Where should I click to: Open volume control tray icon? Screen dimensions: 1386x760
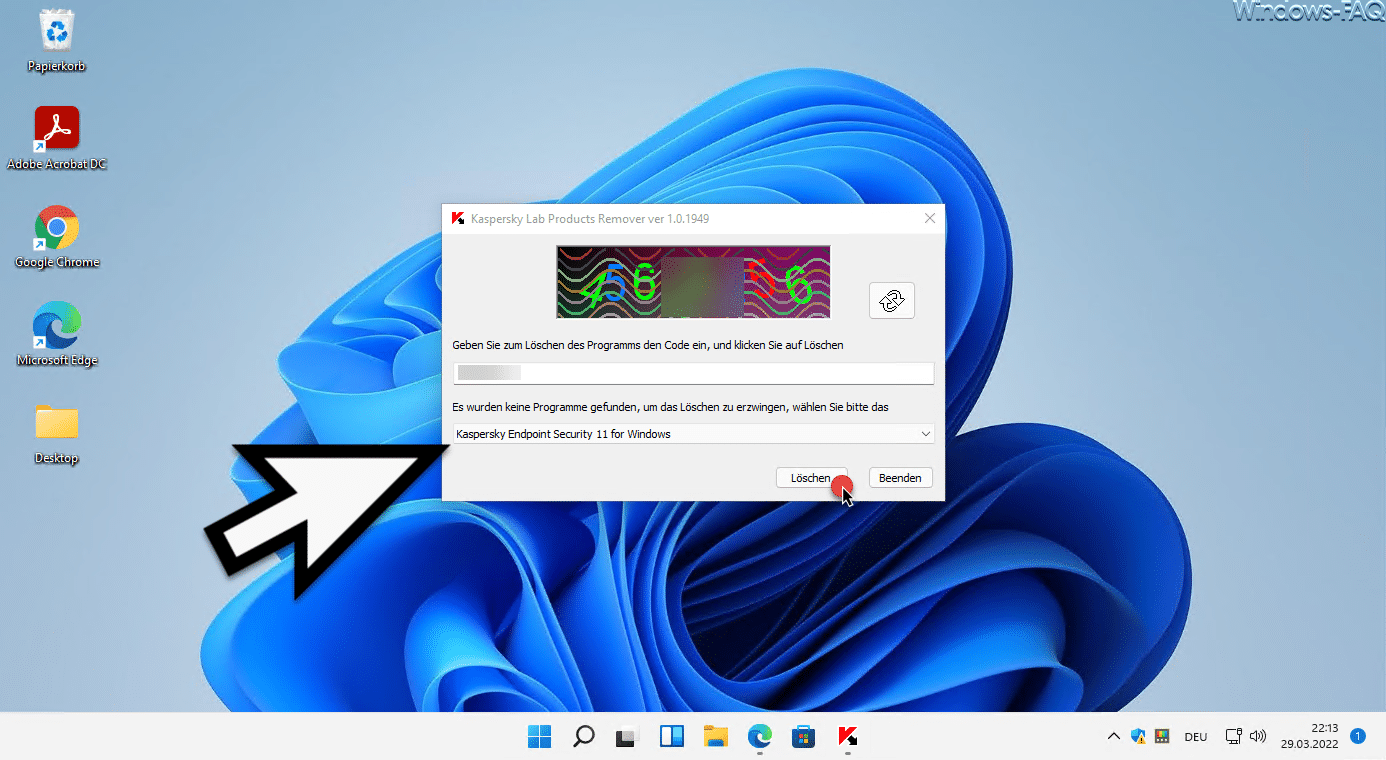[1258, 737]
